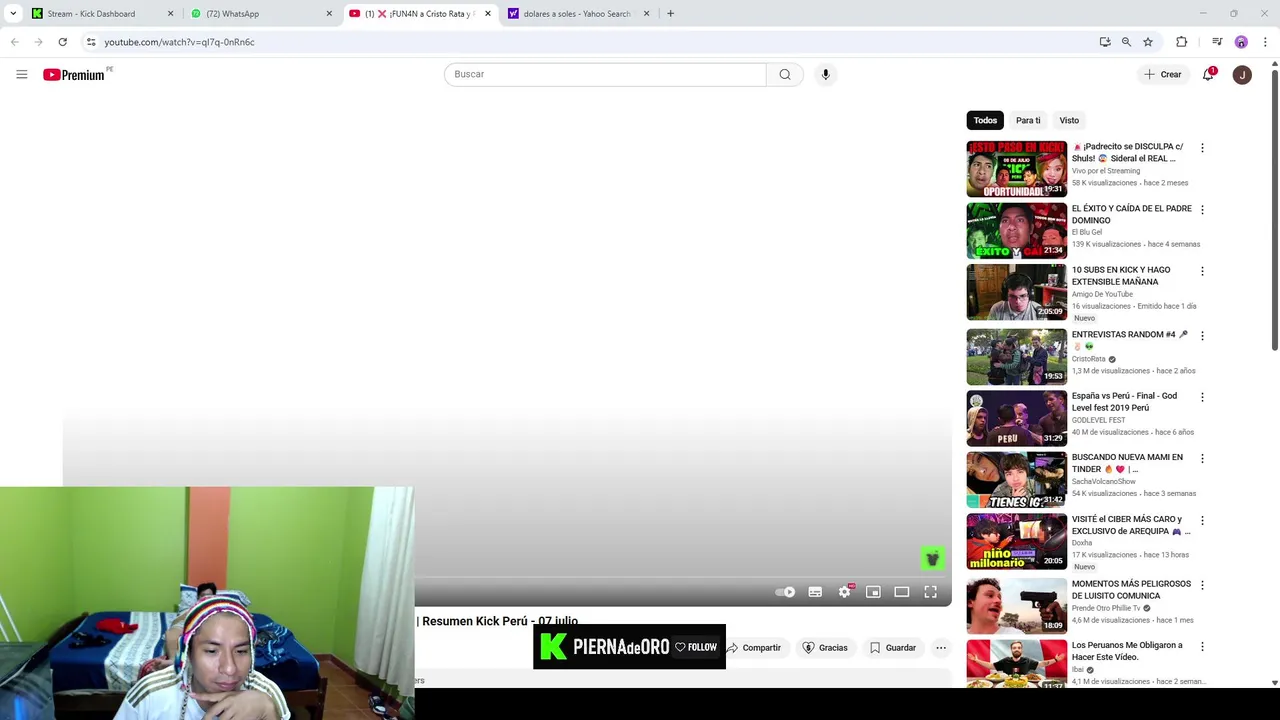Open 10 SUBS EN KICK video thumbnail

pos(1016,292)
